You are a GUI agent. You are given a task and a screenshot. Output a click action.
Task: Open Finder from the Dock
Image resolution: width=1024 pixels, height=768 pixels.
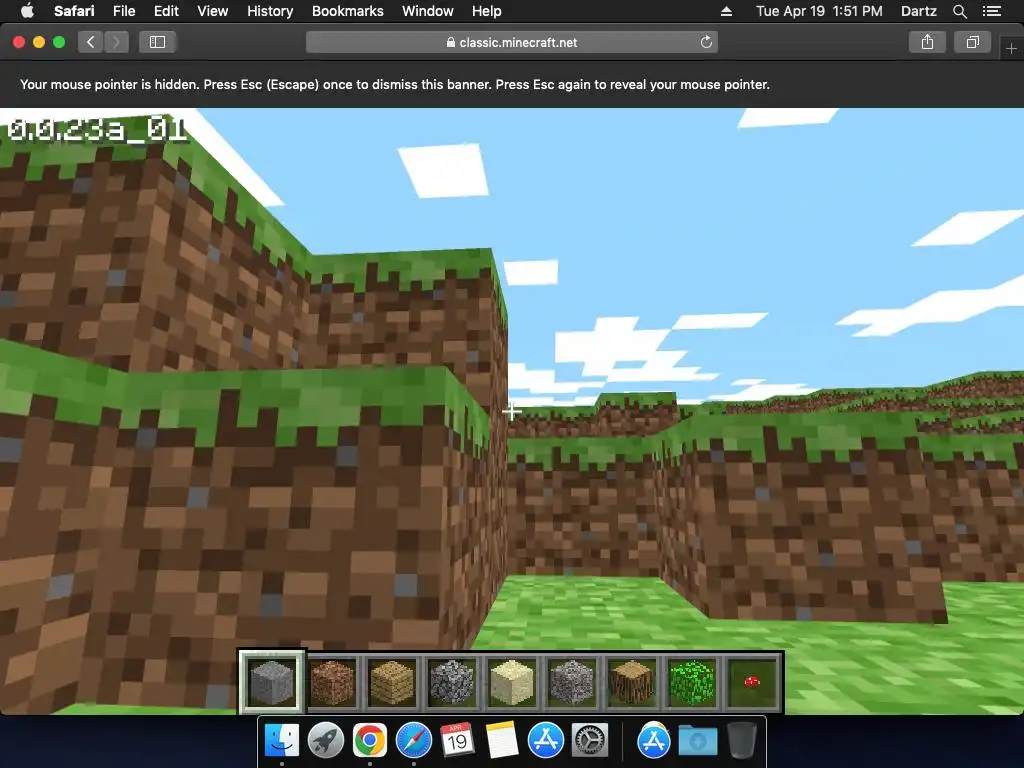282,740
